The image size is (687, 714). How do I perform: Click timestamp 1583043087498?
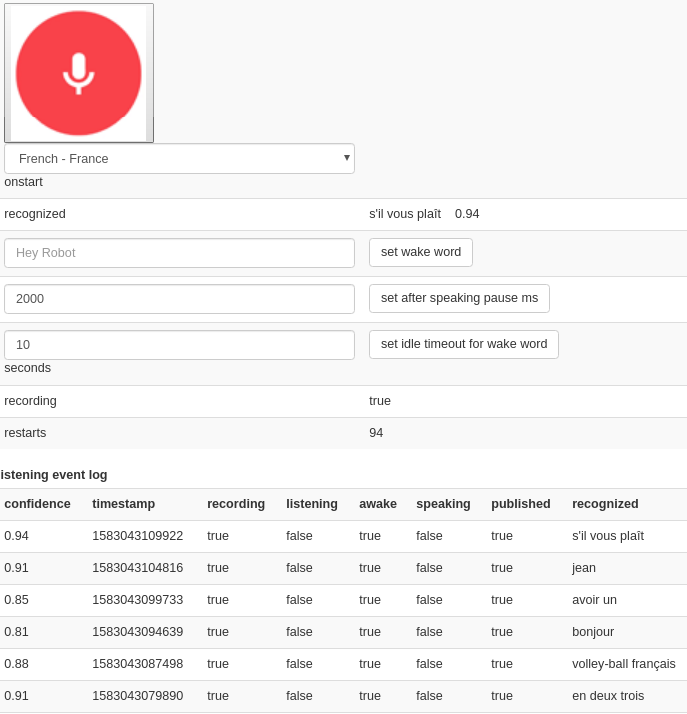[137, 664]
